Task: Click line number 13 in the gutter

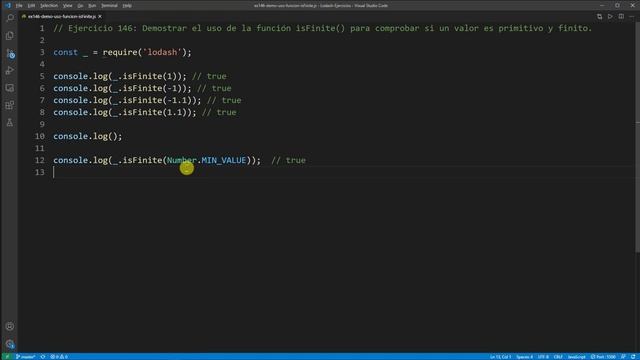Action: [40, 172]
